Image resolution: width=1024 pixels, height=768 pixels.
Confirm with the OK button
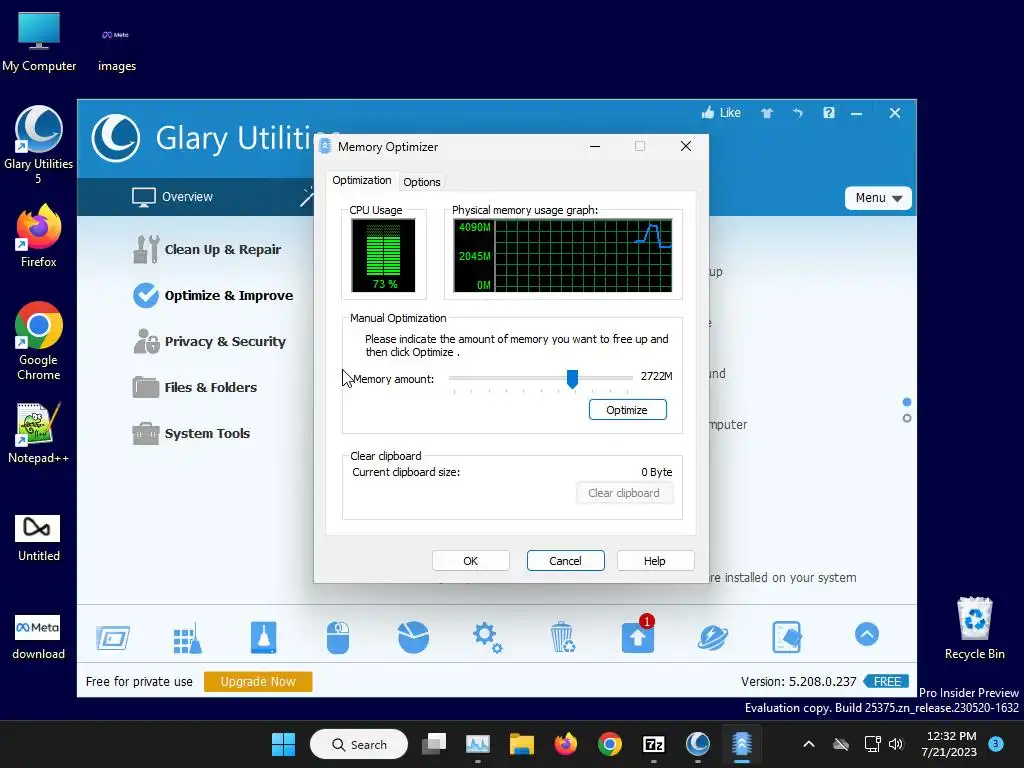[x=470, y=560]
